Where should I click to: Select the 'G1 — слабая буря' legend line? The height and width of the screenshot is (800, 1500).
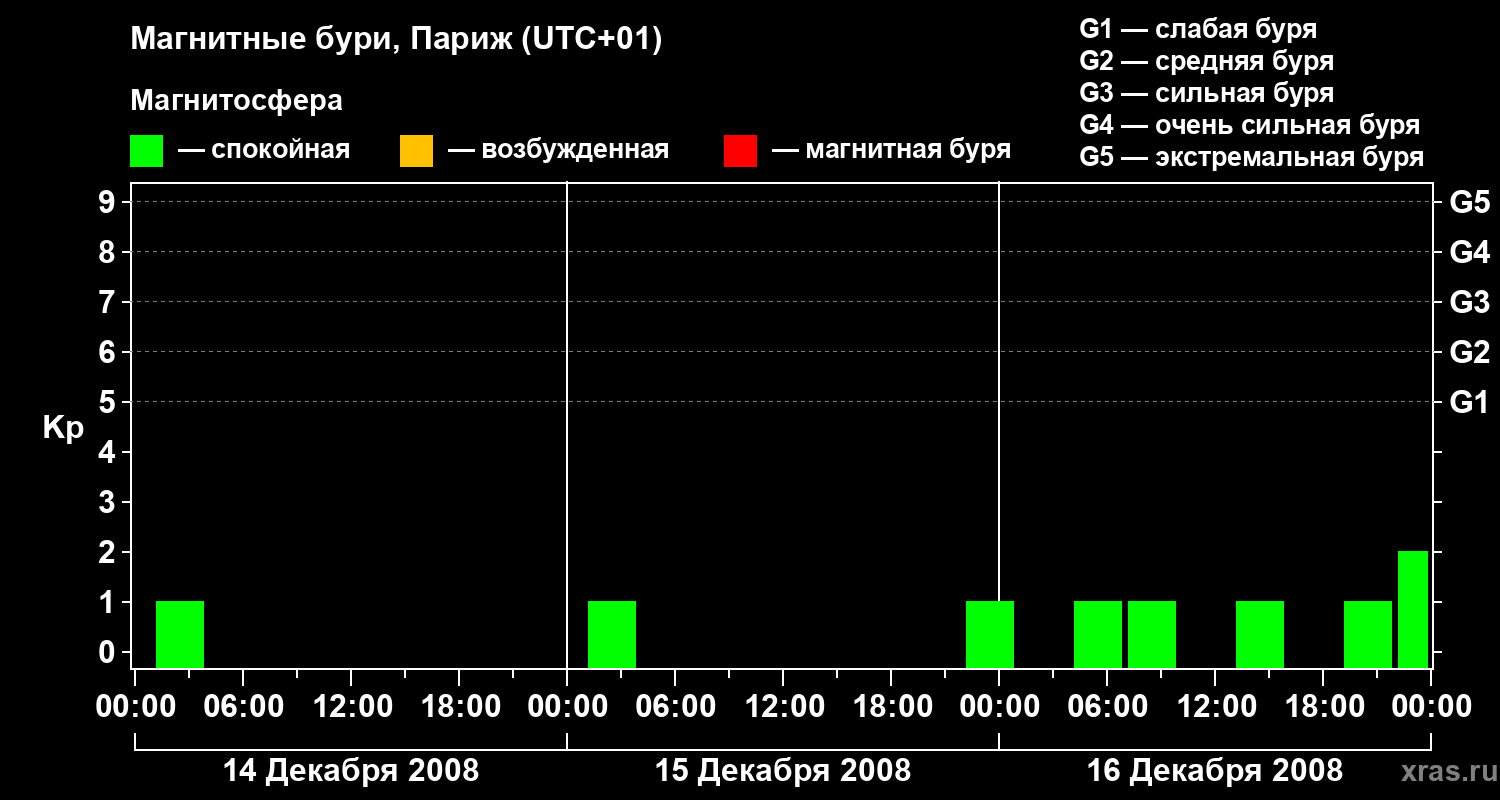1198,29
